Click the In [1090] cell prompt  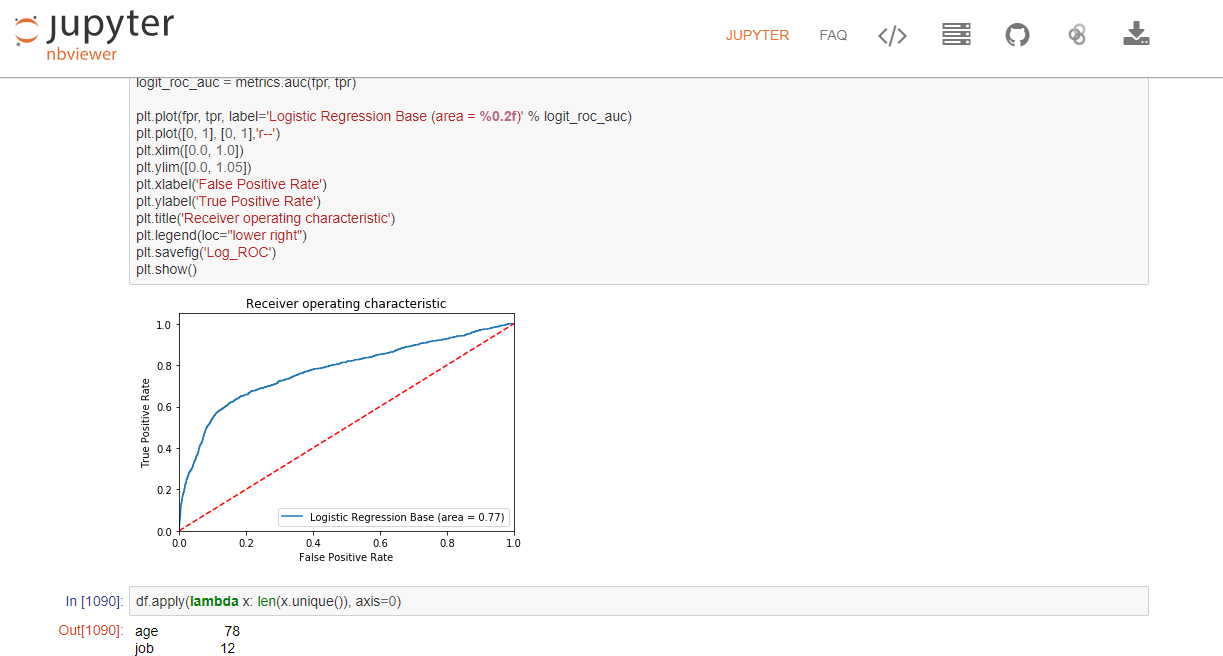tap(95, 601)
